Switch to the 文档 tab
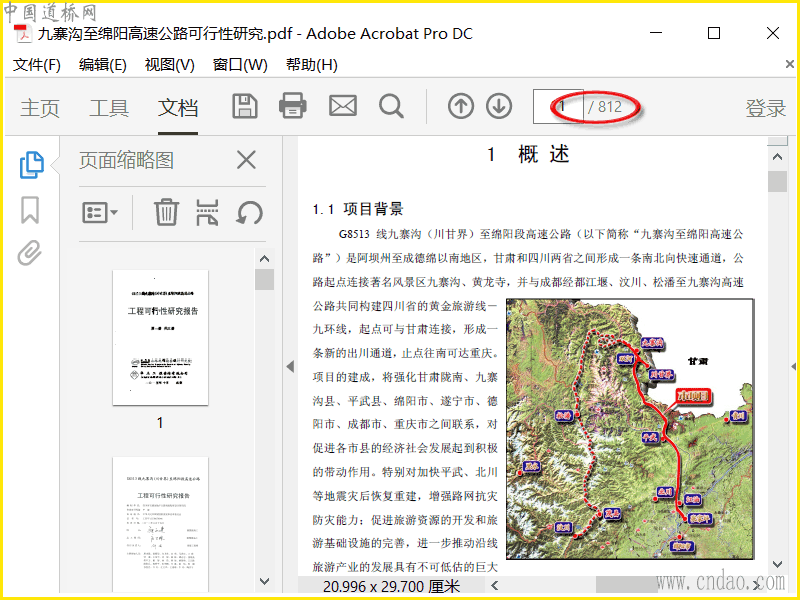Image resolution: width=800 pixels, height=600 pixels. click(178, 108)
